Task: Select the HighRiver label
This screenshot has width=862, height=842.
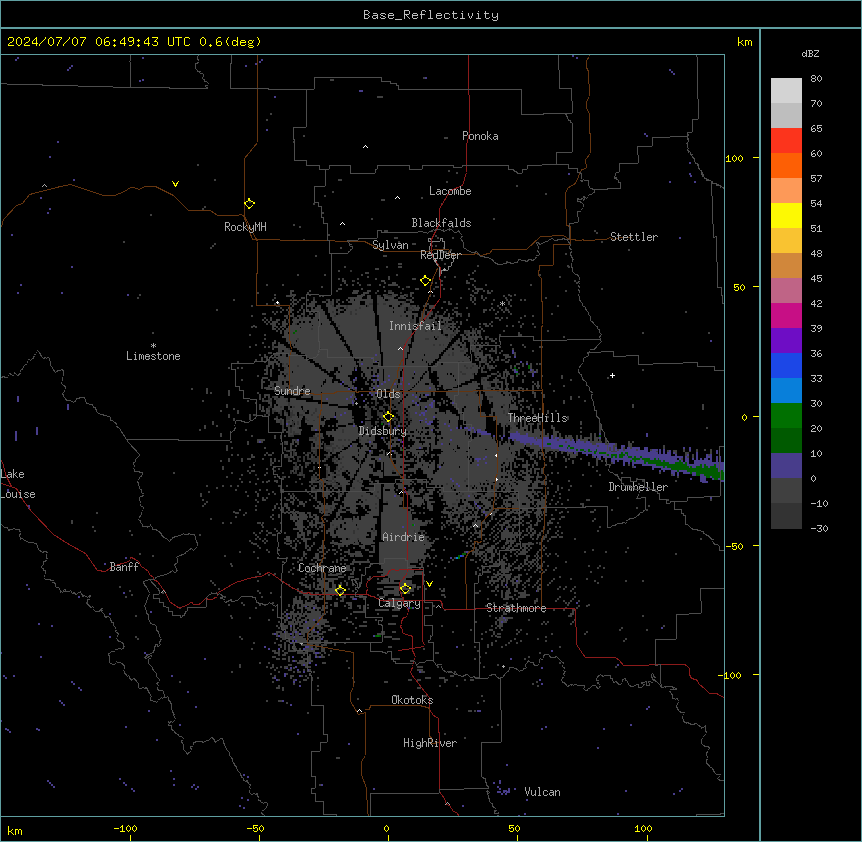Action: 430,743
